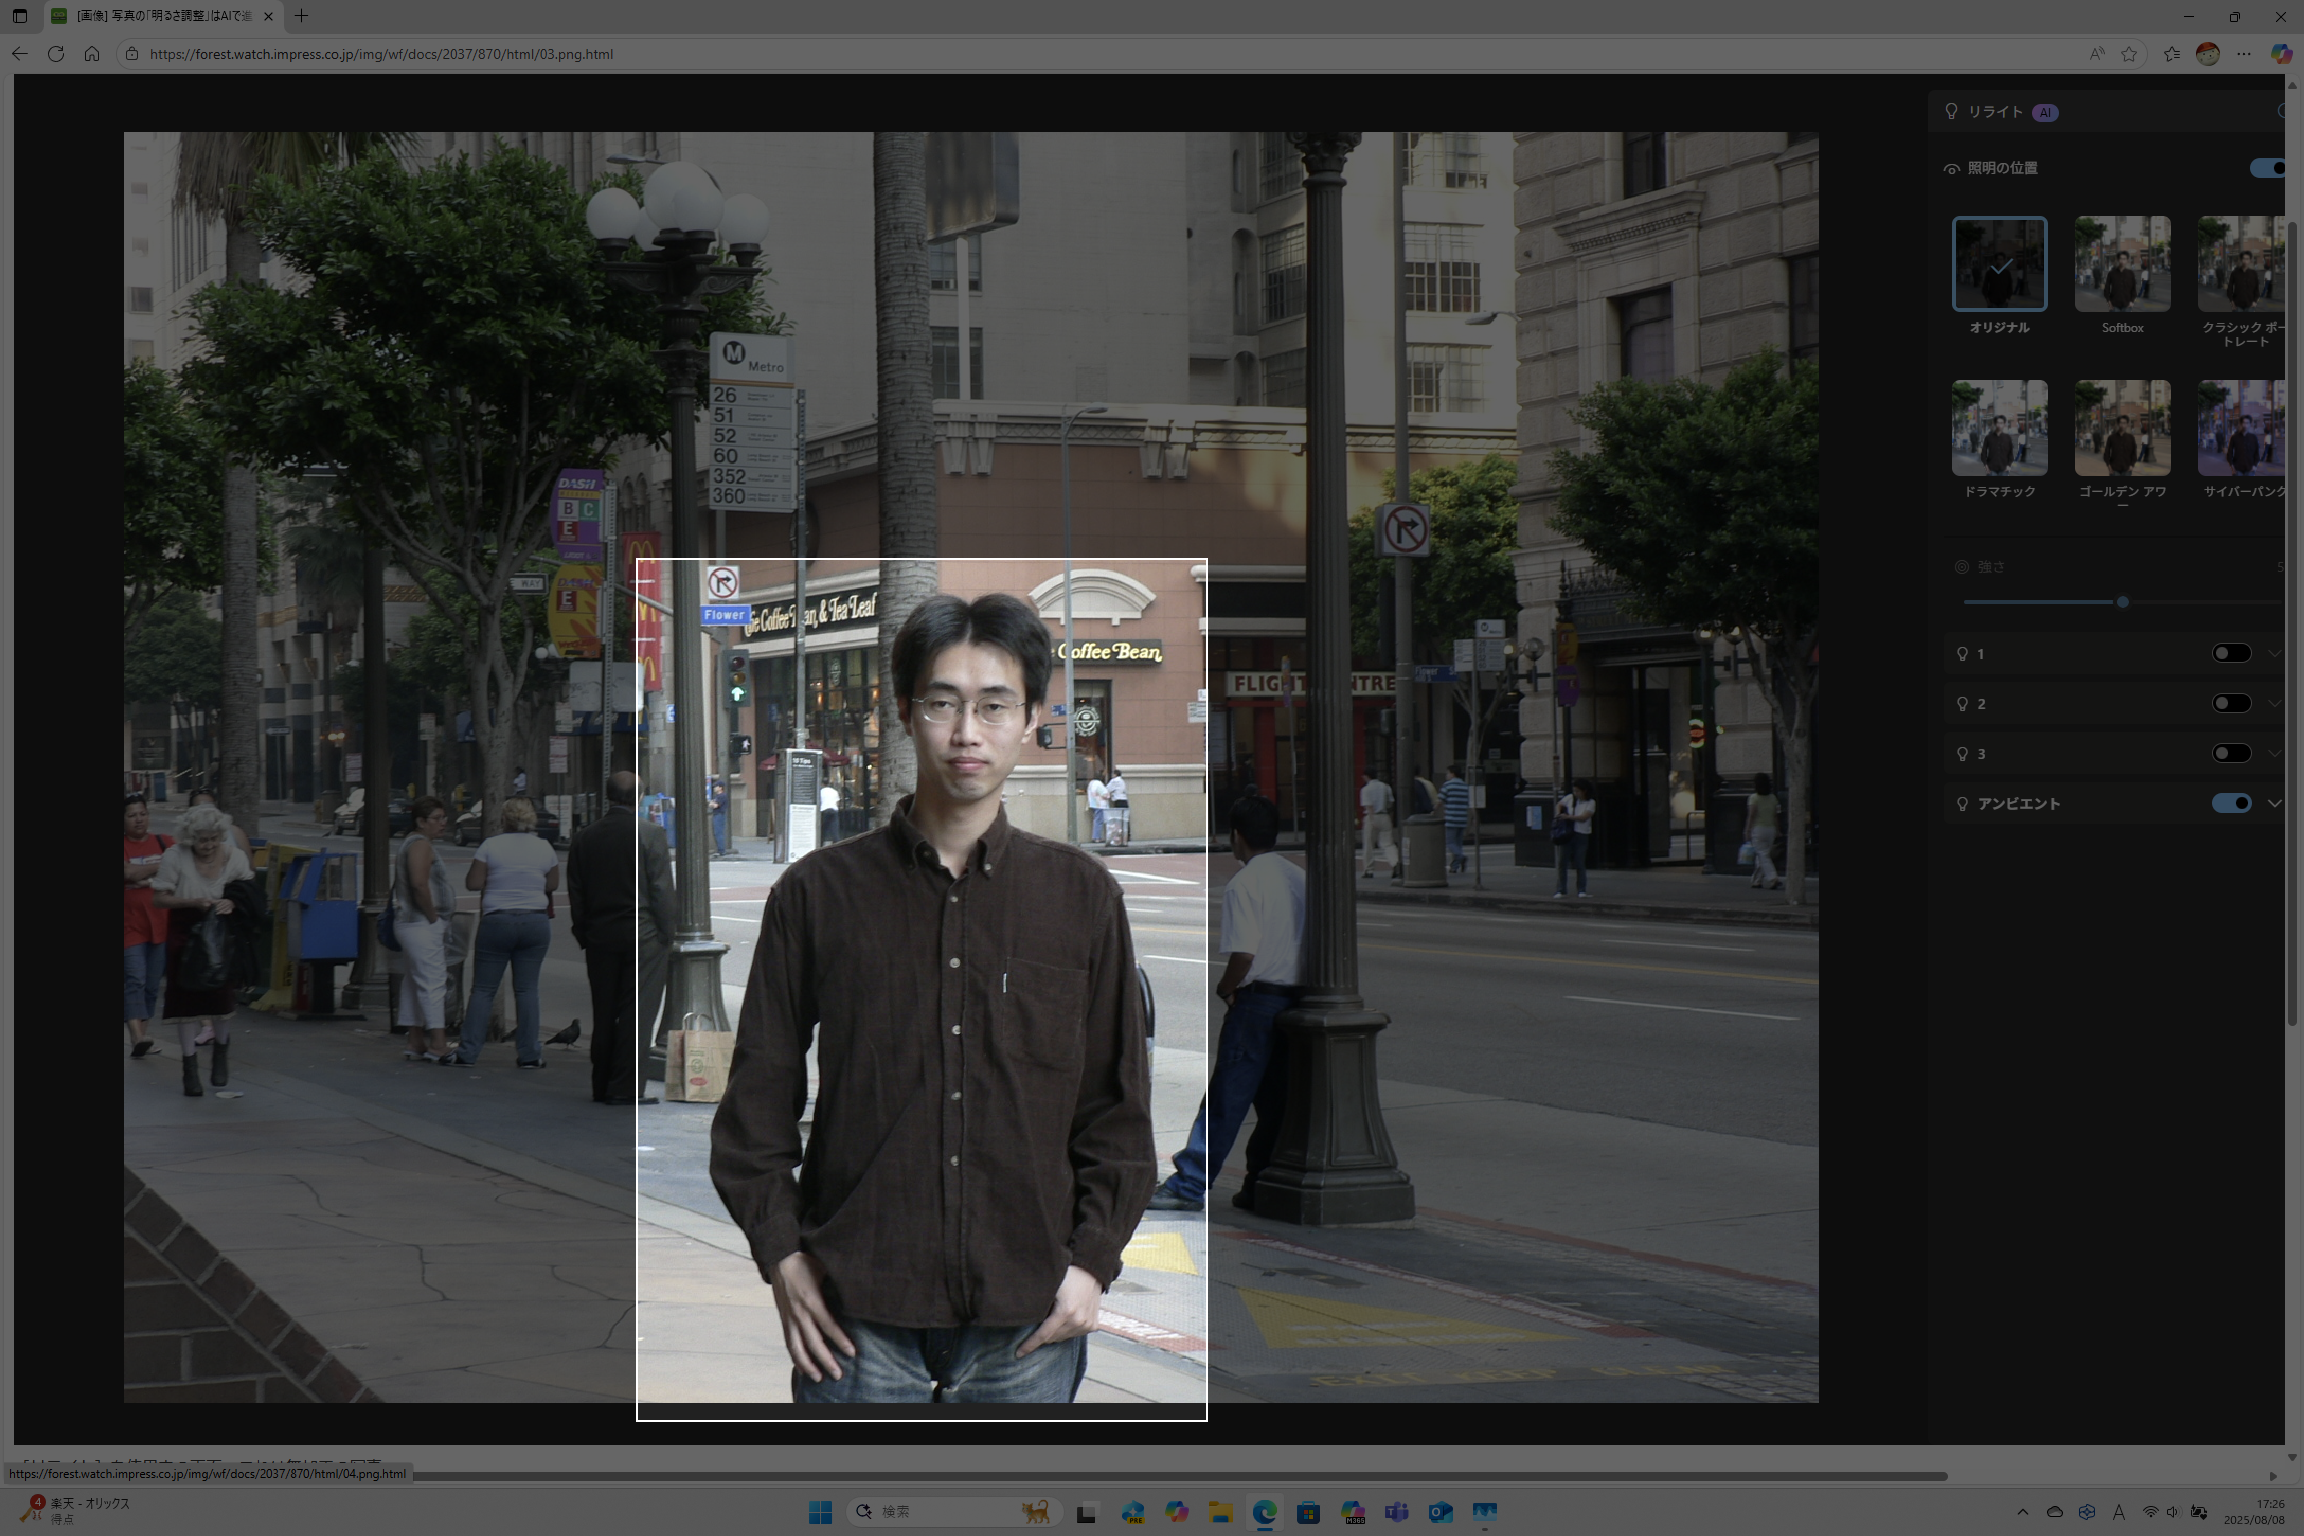The width and height of the screenshot is (2304, 1536).
Task: Click the 強さ slider handle
Action: coord(2122,602)
